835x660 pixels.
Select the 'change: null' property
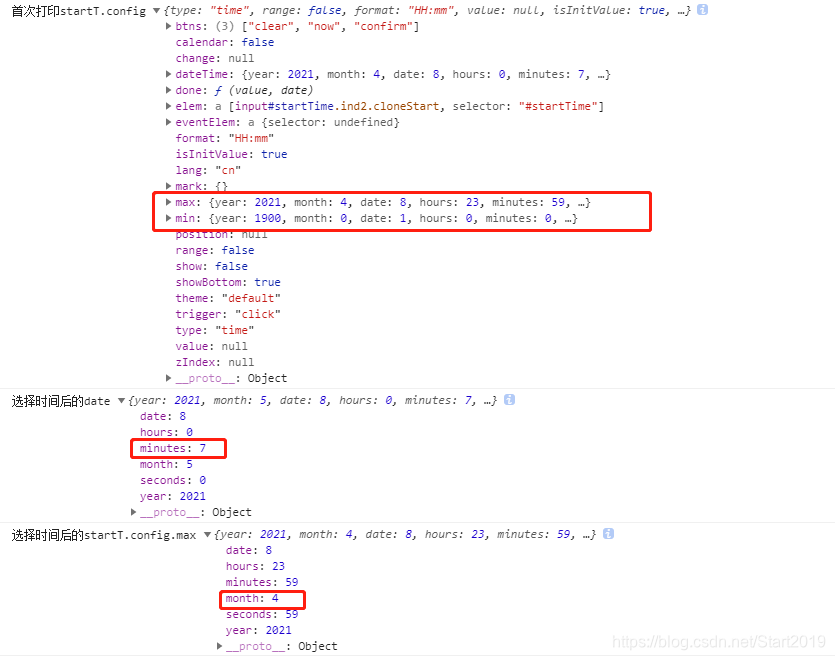tap(215, 58)
